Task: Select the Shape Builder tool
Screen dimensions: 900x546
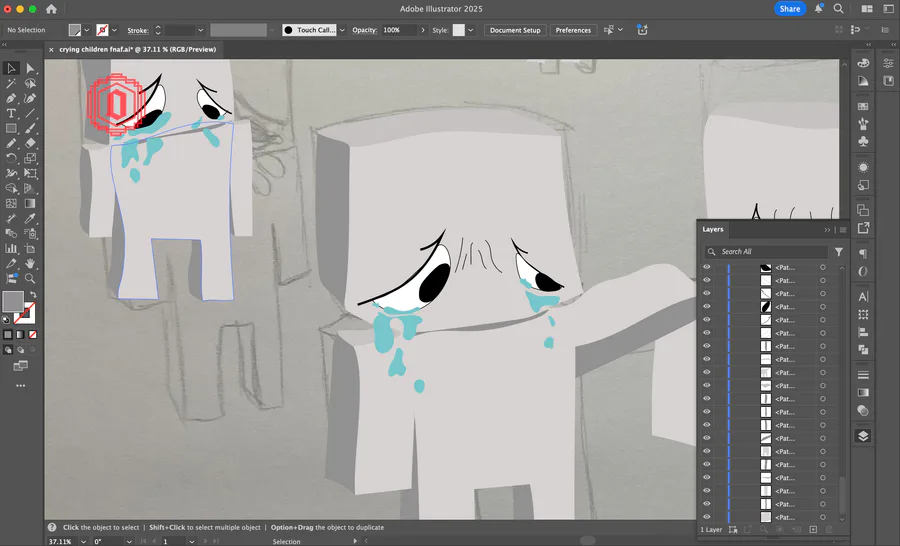Action: 11,188
